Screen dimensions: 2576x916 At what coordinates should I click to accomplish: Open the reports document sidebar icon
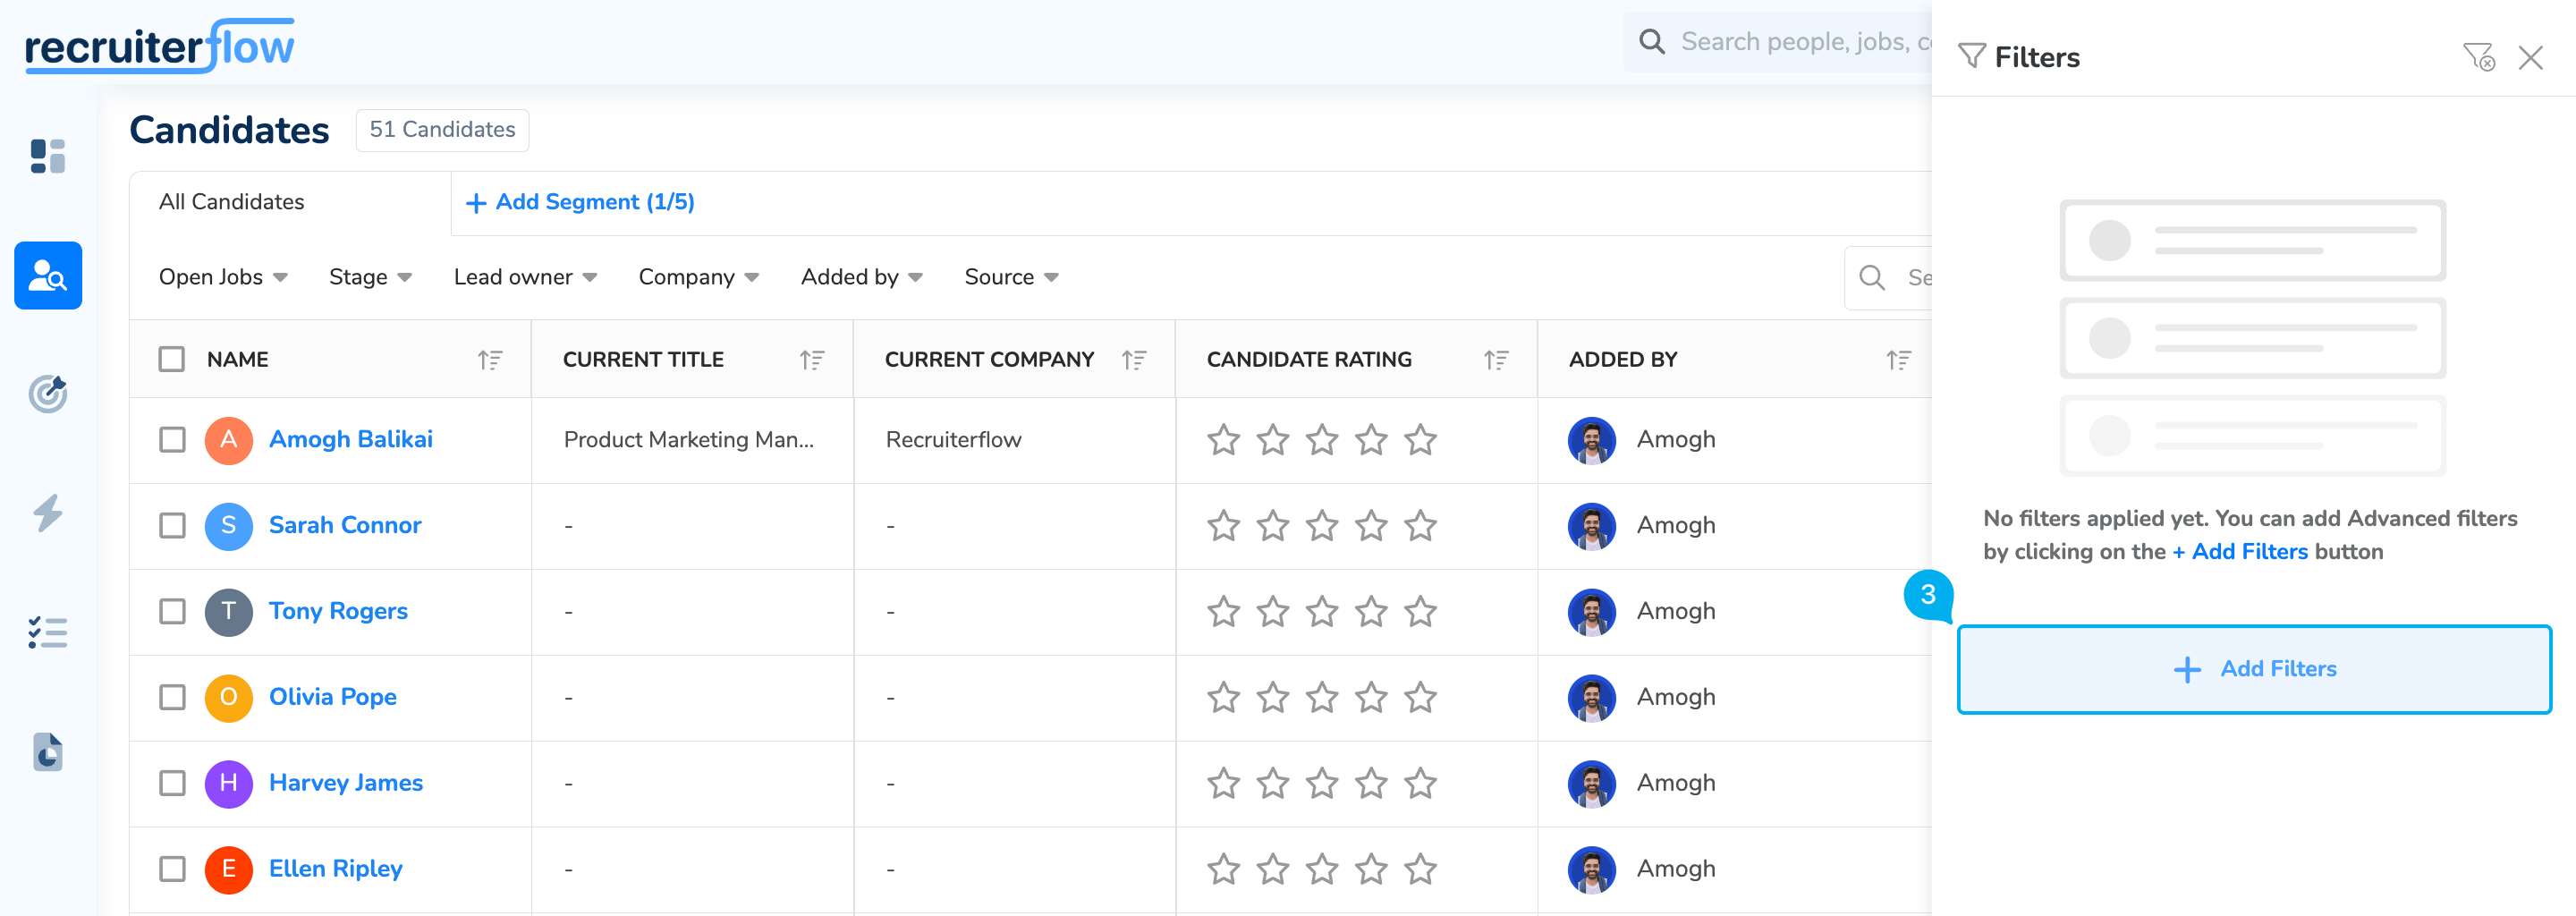tap(47, 752)
